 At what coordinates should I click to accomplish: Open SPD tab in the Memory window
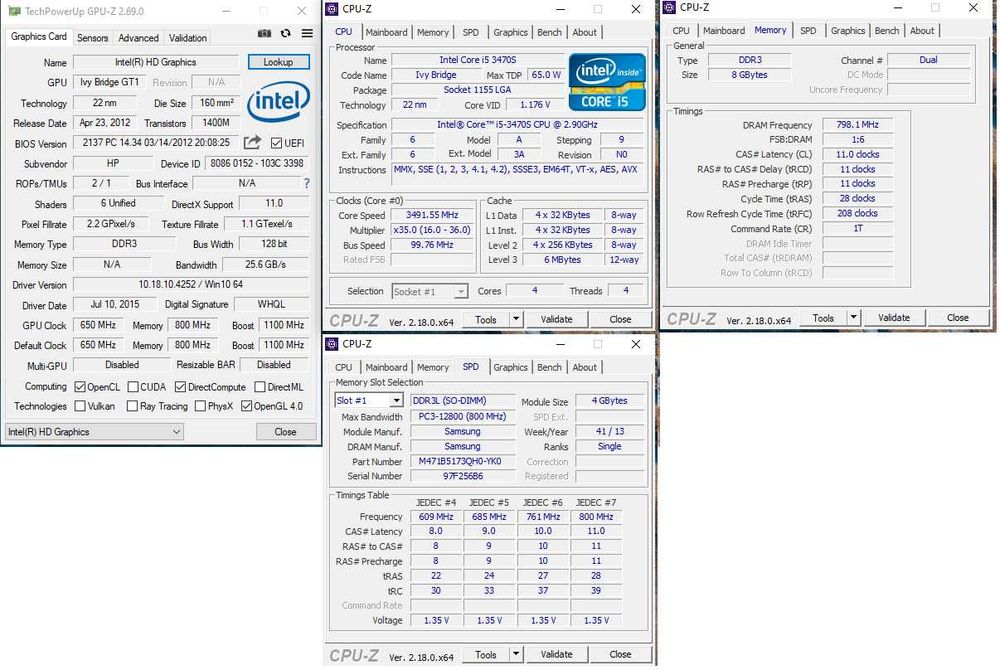(x=808, y=31)
